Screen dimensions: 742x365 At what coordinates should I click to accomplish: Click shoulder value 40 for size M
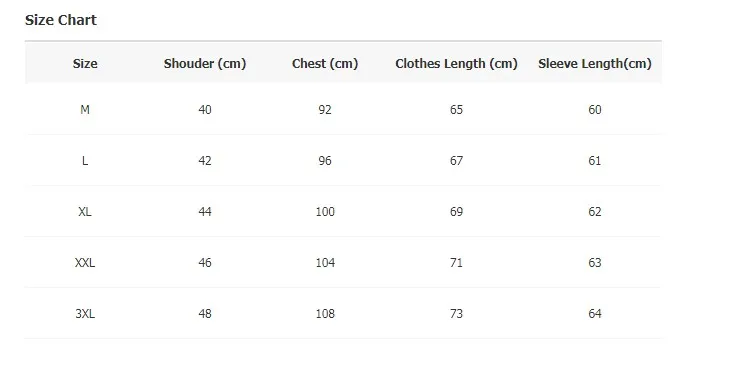point(205,110)
